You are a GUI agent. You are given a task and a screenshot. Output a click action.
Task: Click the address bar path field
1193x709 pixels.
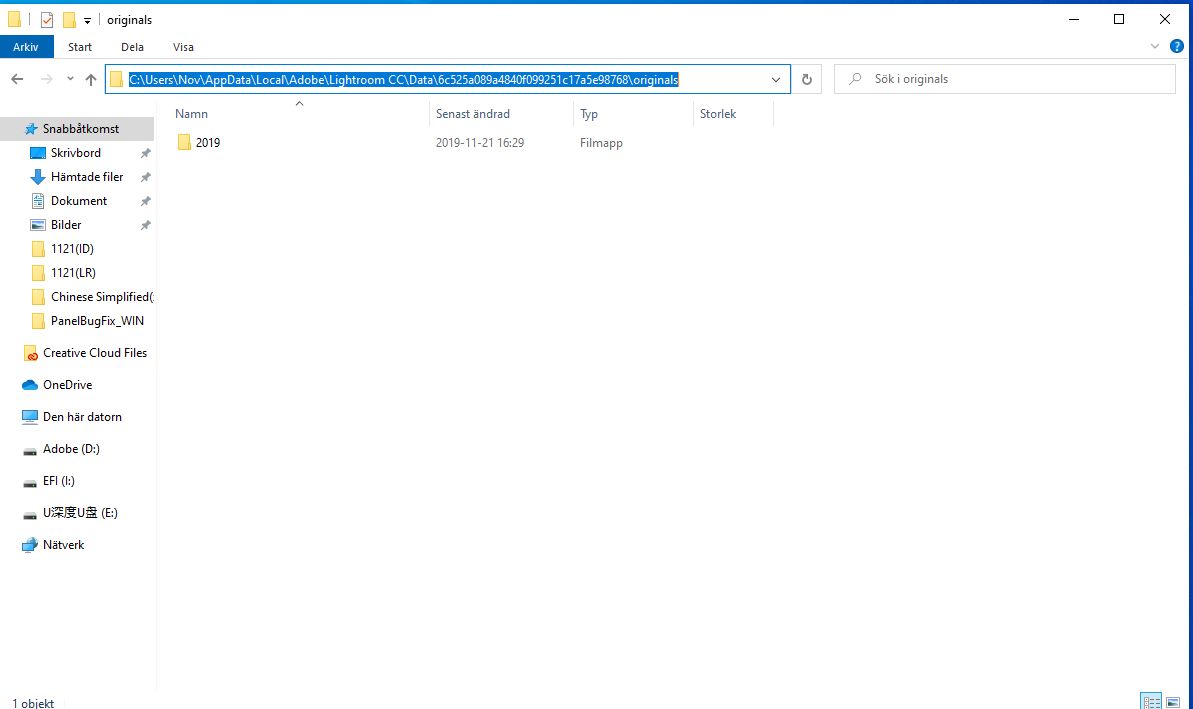click(x=447, y=79)
